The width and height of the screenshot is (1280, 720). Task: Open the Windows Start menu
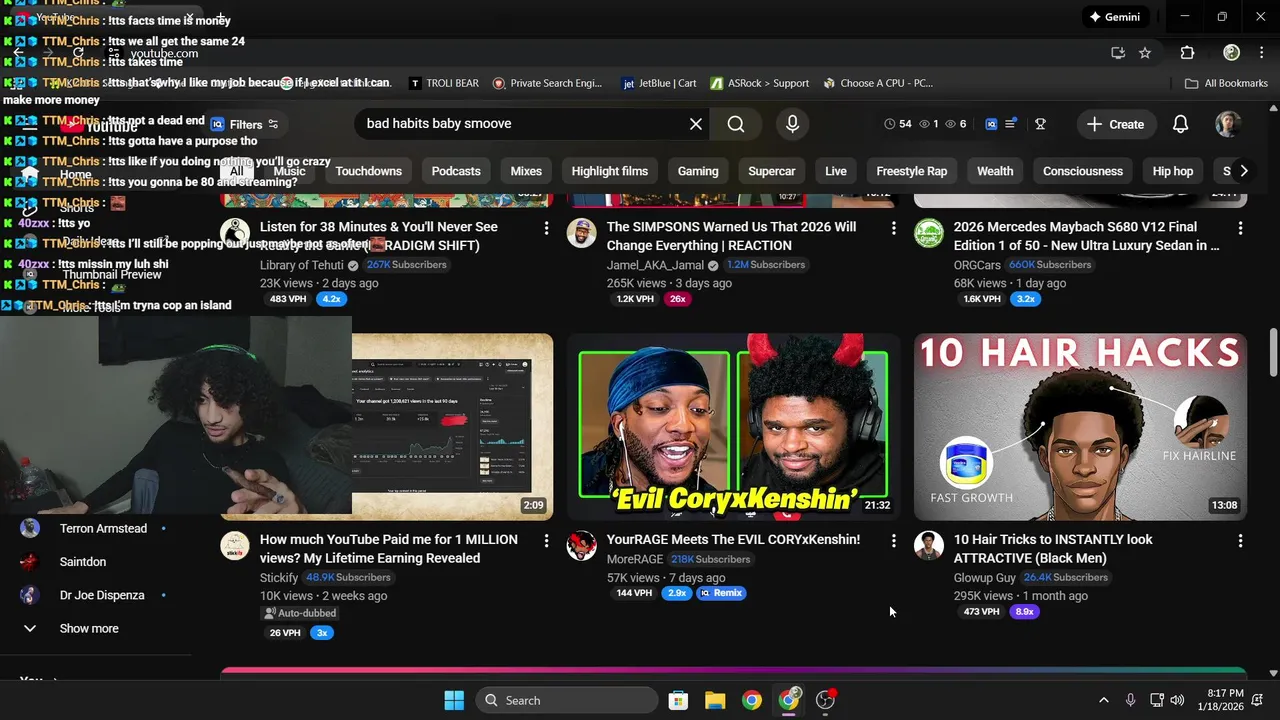coord(454,700)
